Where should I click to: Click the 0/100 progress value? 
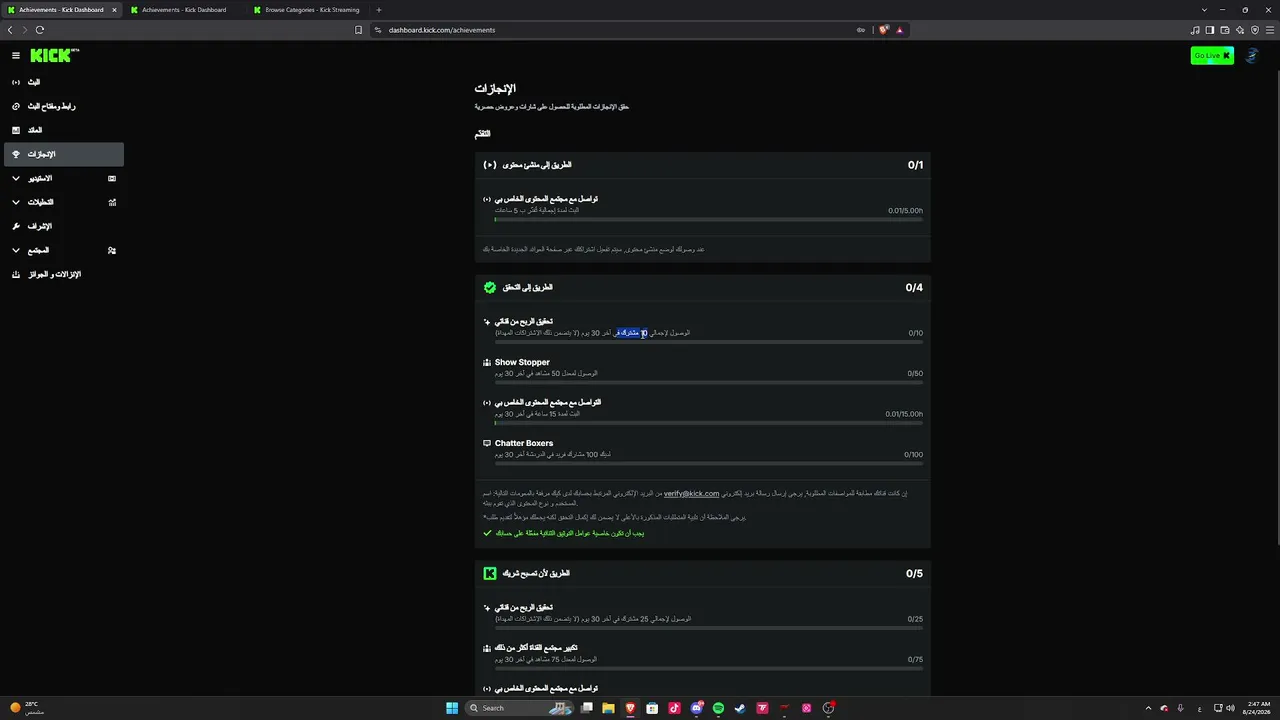pyautogui.click(x=914, y=455)
